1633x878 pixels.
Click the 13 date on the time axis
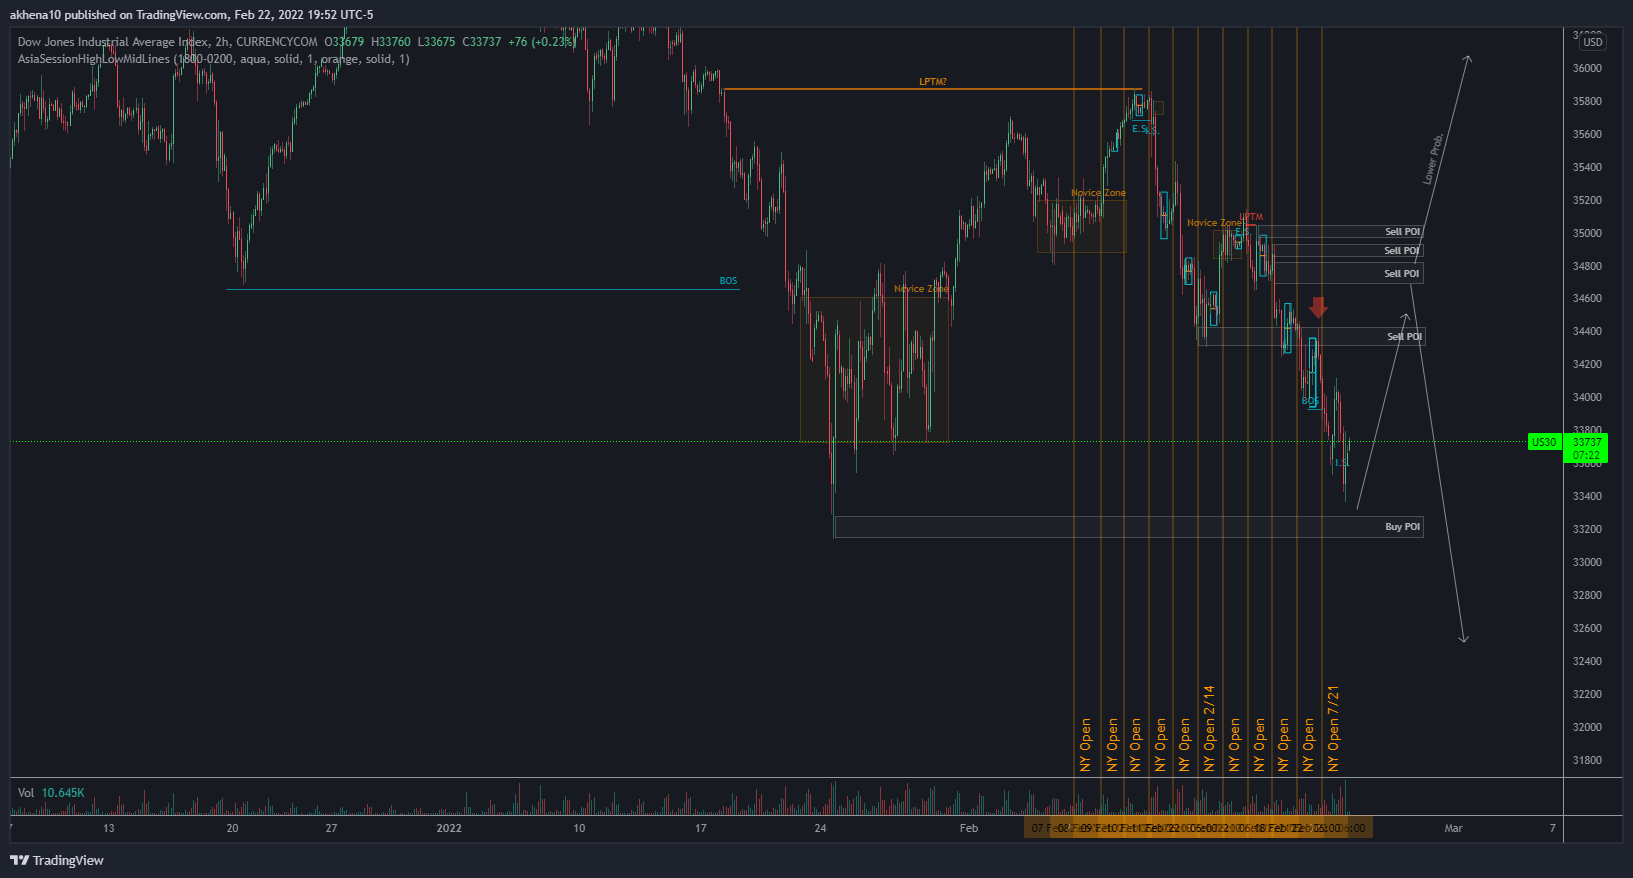(109, 828)
